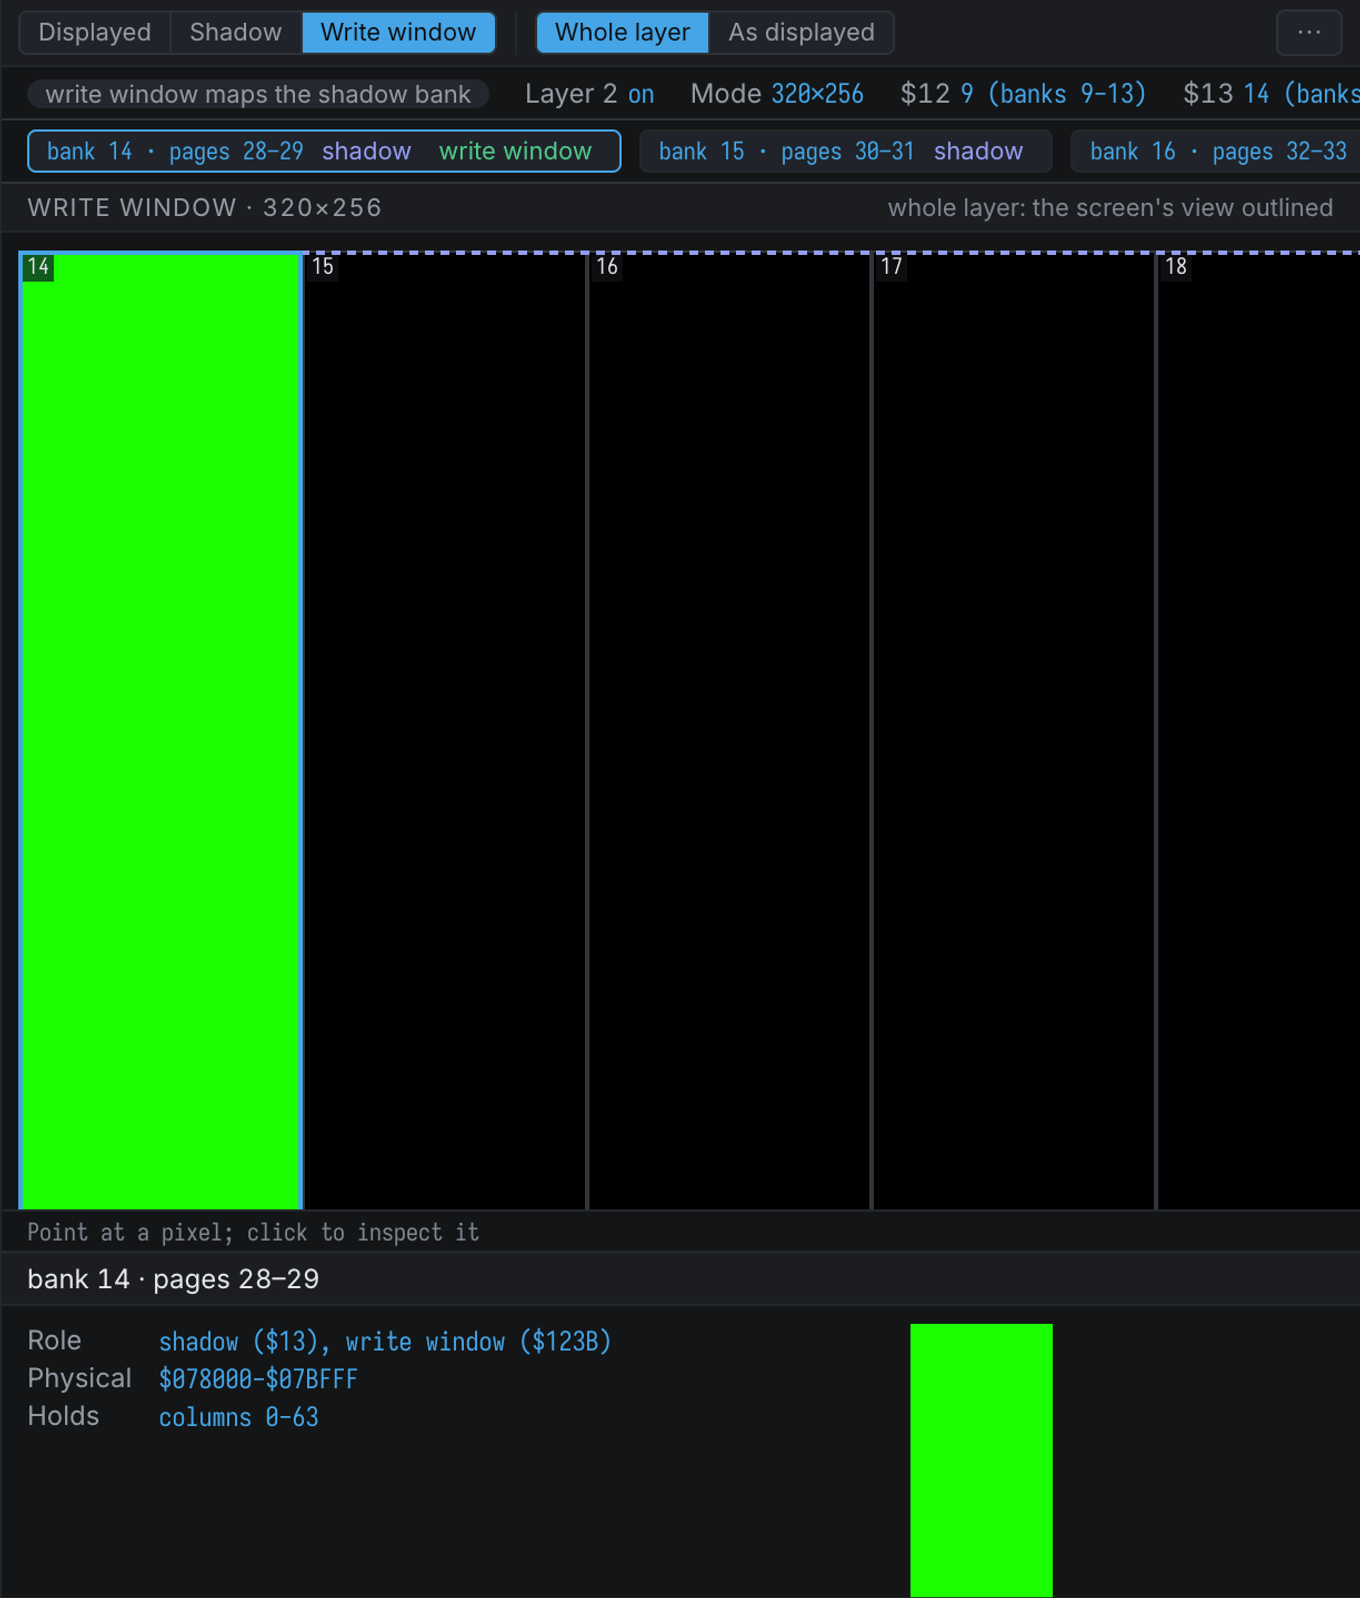1360x1598 pixels.
Task: Click the $12 value '9 (banks 9-13)'
Action: [1053, 94]
